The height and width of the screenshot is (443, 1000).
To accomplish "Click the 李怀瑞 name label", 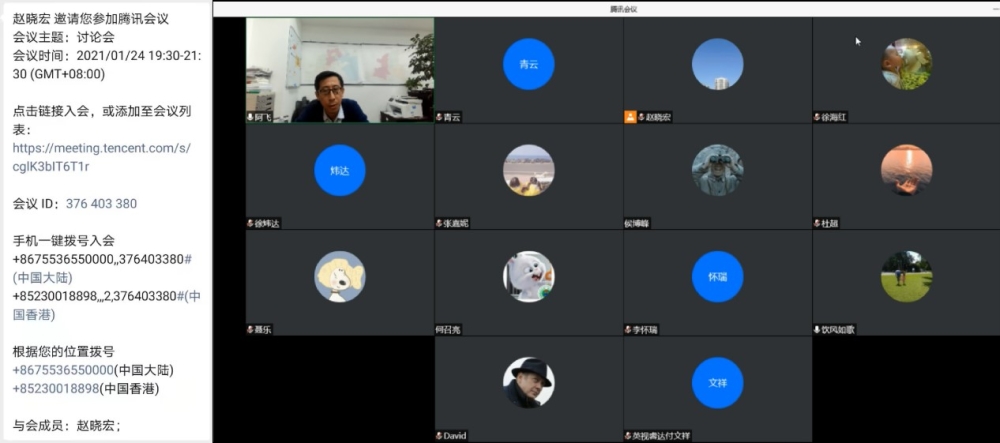I will [645, 330].
